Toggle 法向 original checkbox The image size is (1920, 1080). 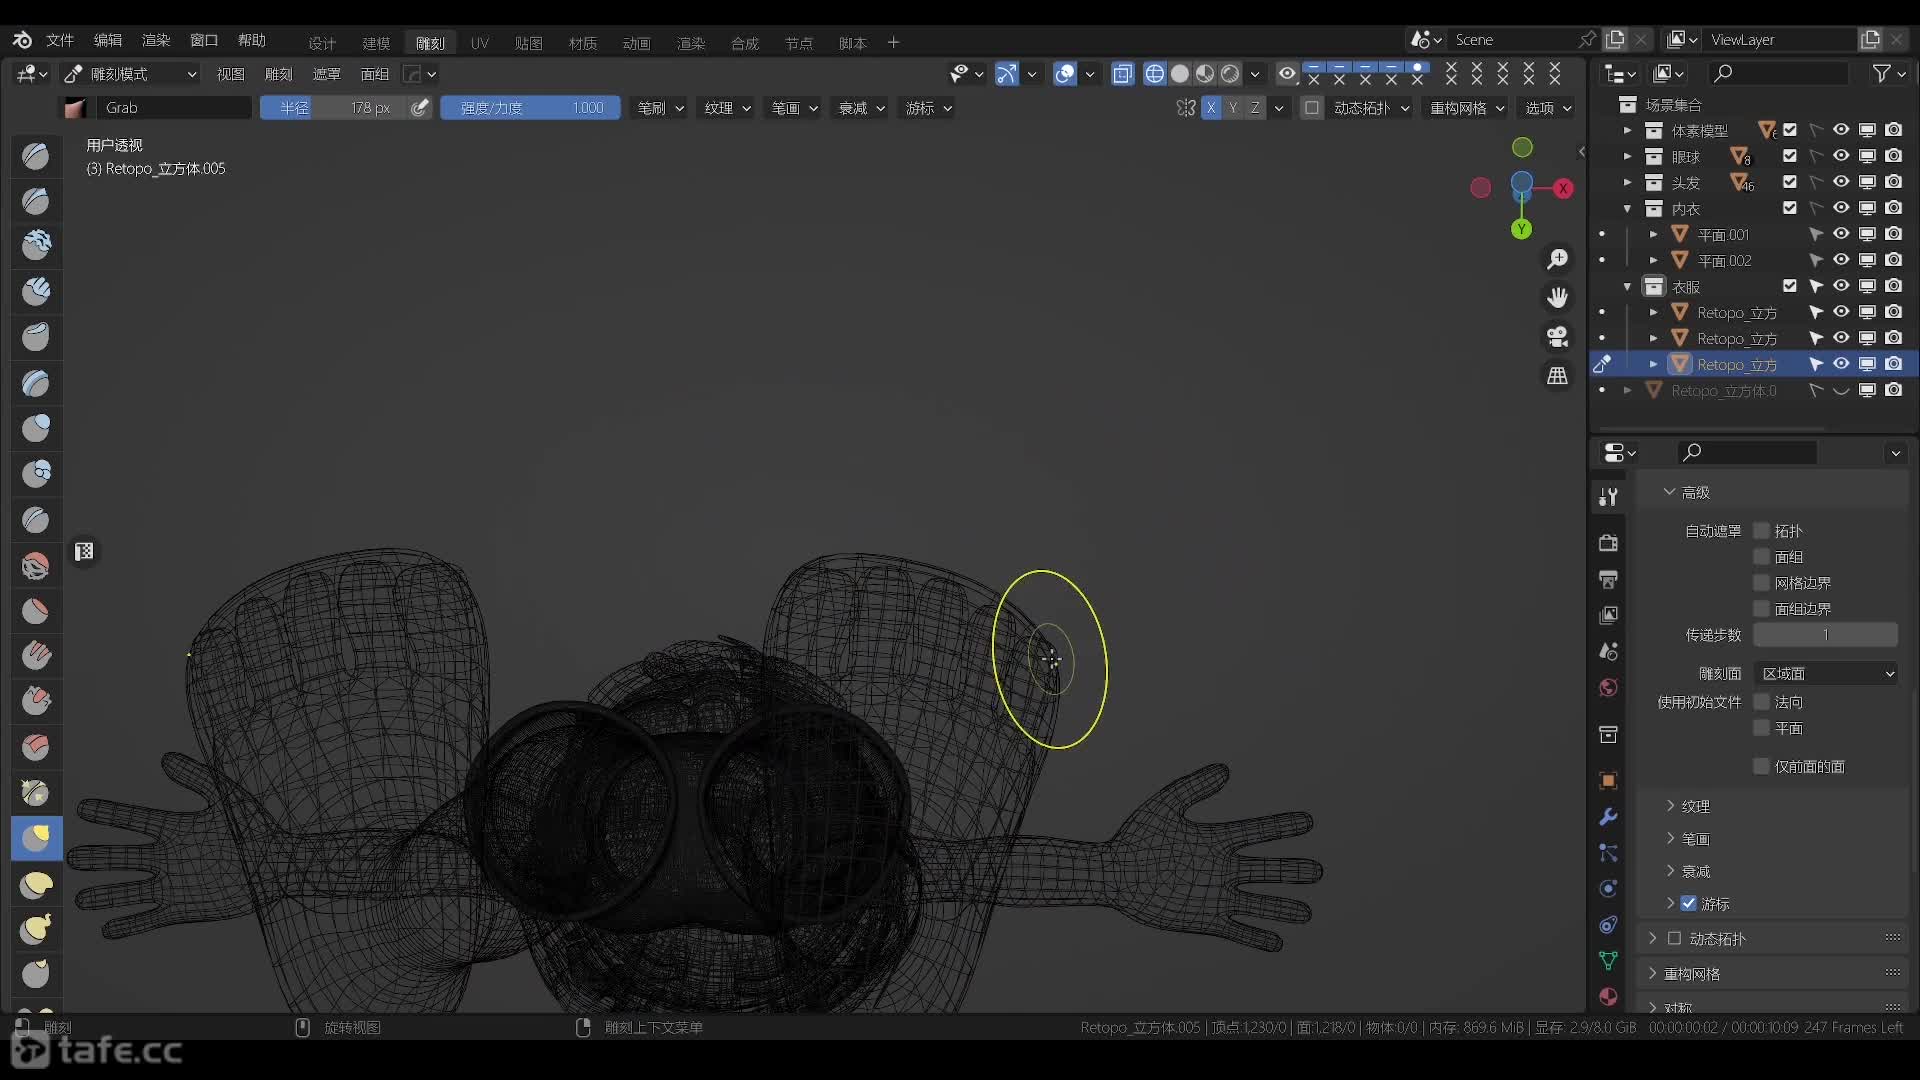click(x=1762, y=702)
